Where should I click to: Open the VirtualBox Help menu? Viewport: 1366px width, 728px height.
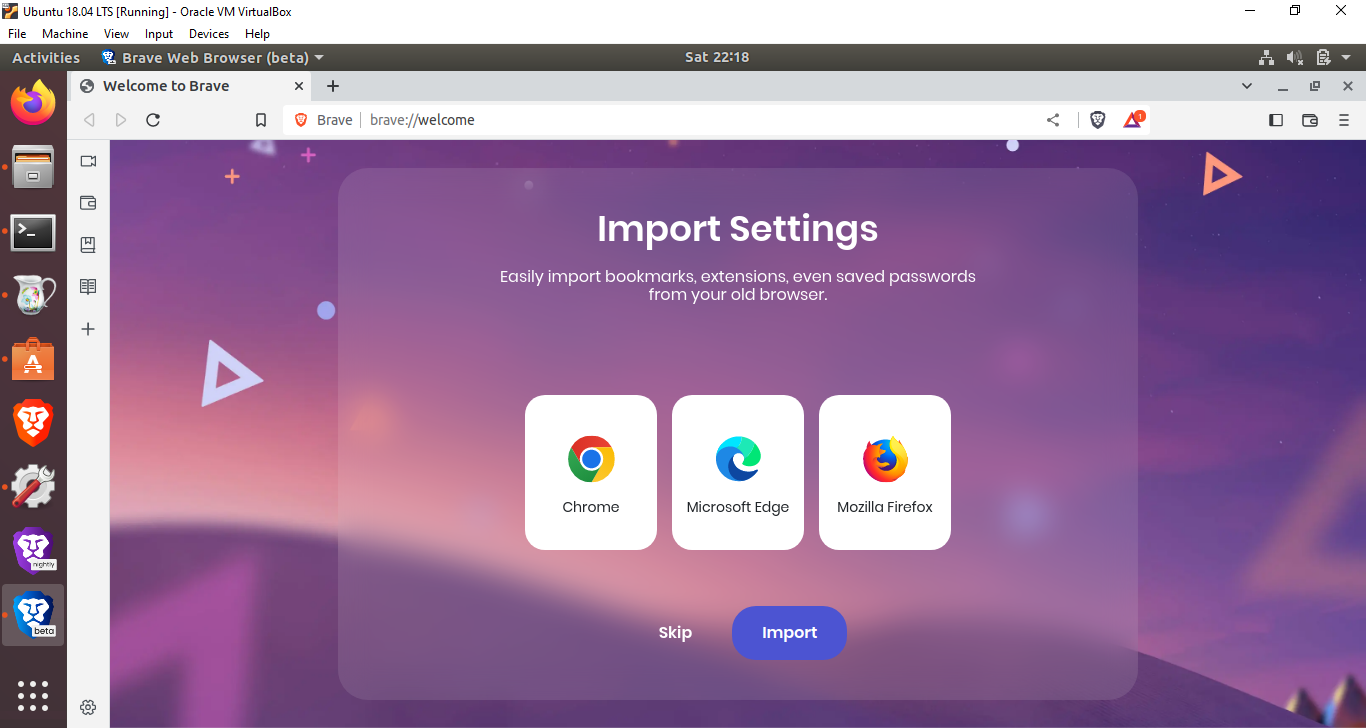[258, 34]
